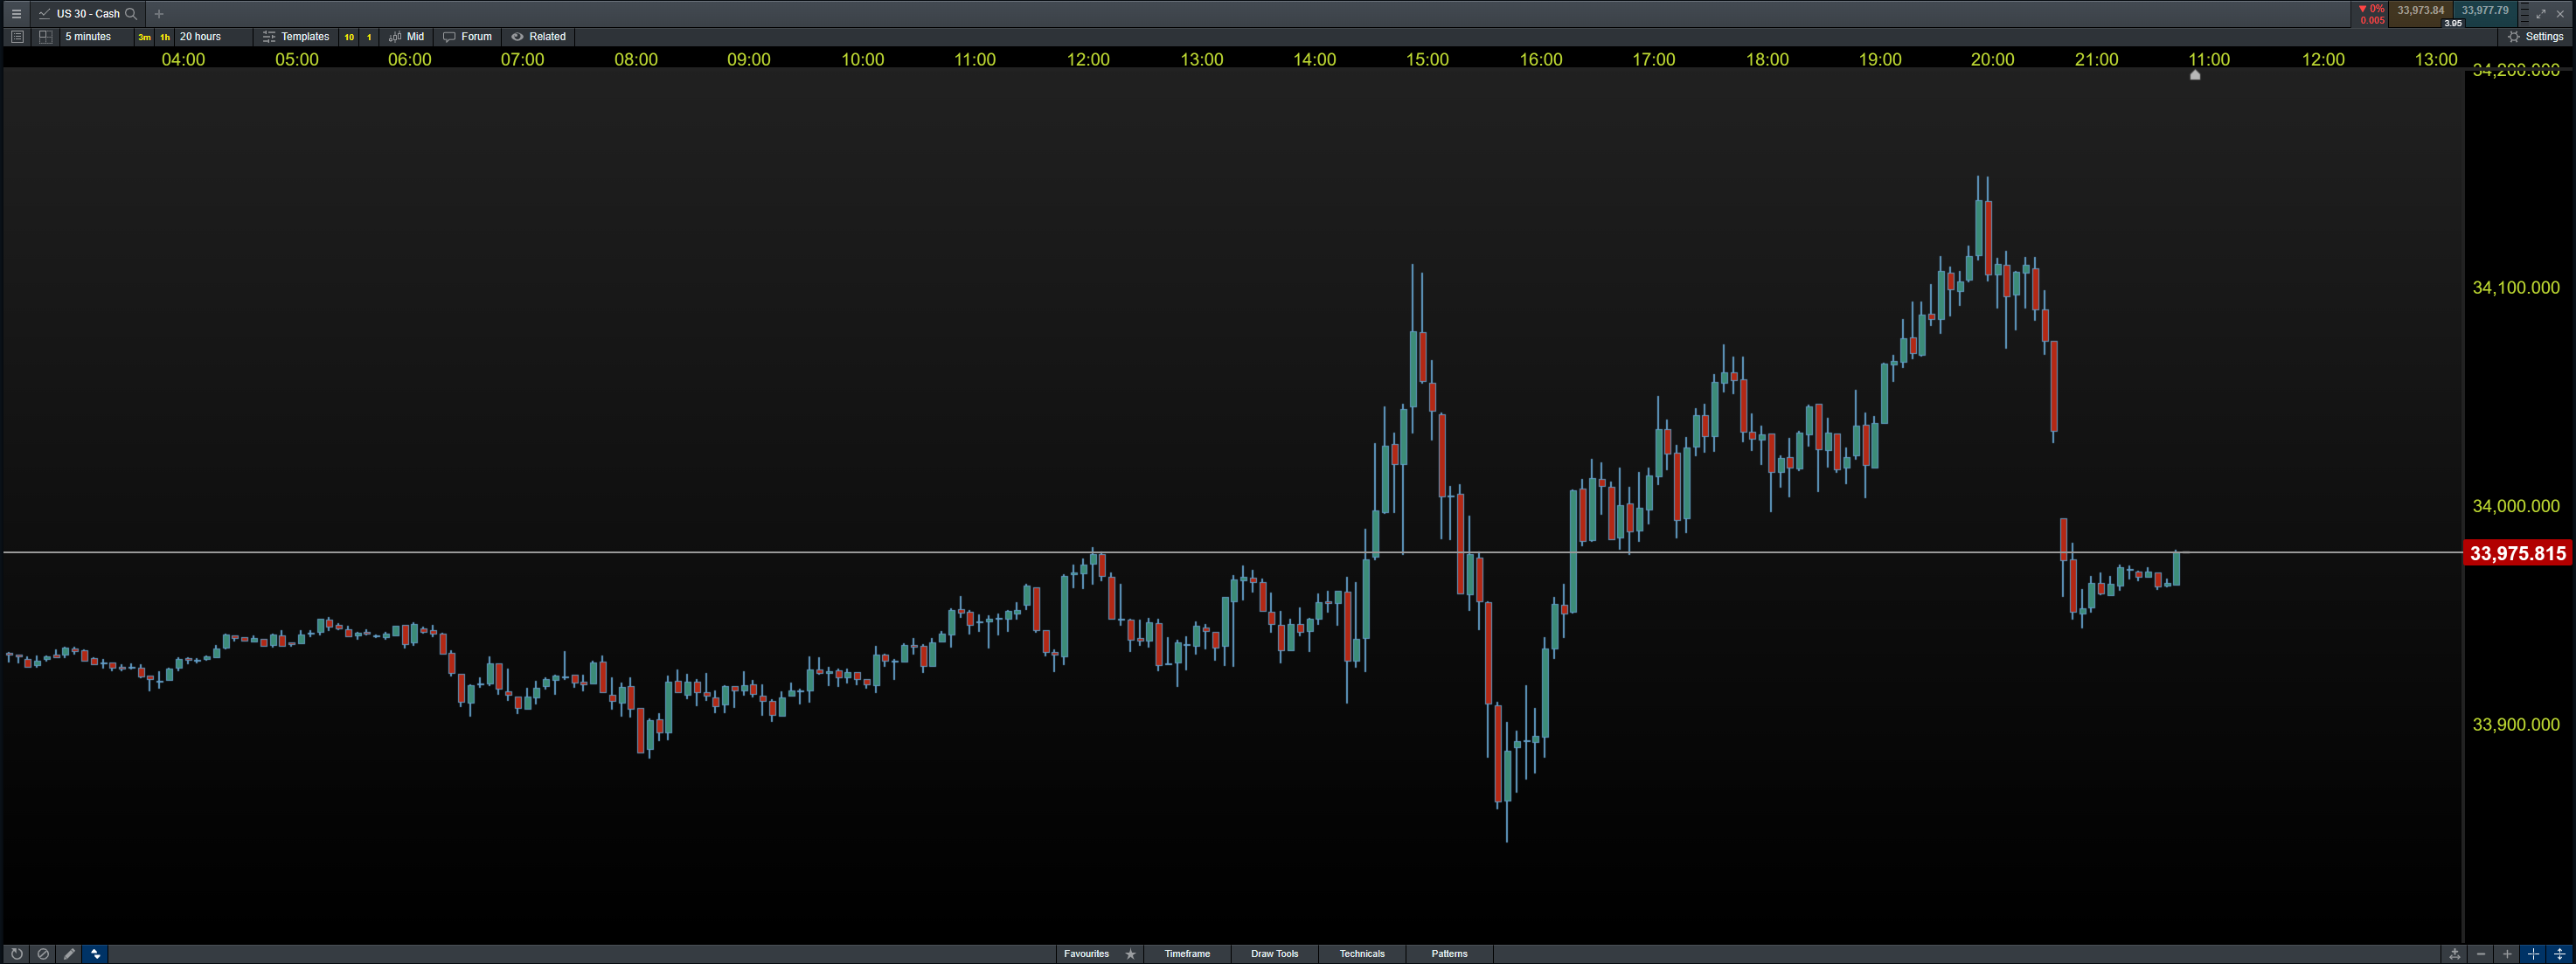This screenshot has height=964, width=2576.
Task: Click the star icon beside Favourites
Action: (x=1131, y=954)
